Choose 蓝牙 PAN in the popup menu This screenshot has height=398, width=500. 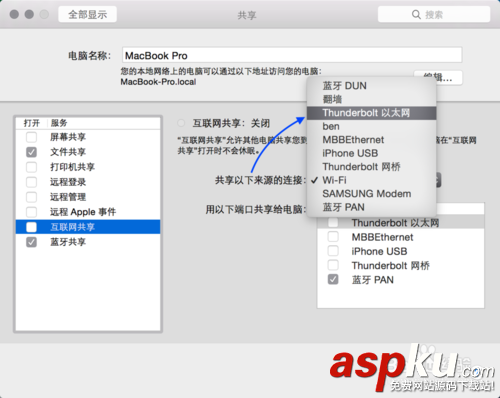coord(371,207)
